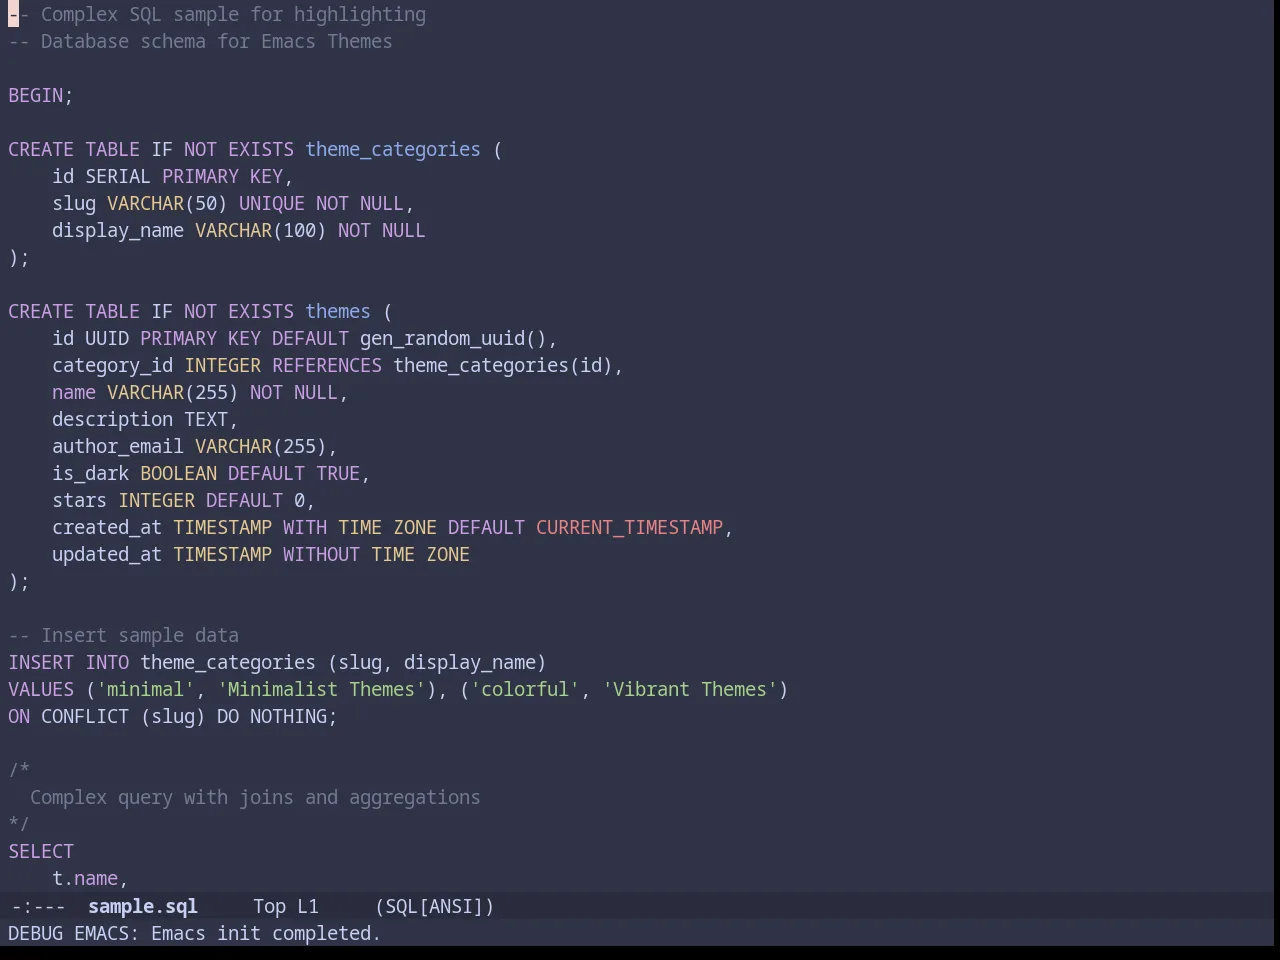Click the string 'colorful' in VALUES
Screen dimensions: 1280x960
coord(525,689)
